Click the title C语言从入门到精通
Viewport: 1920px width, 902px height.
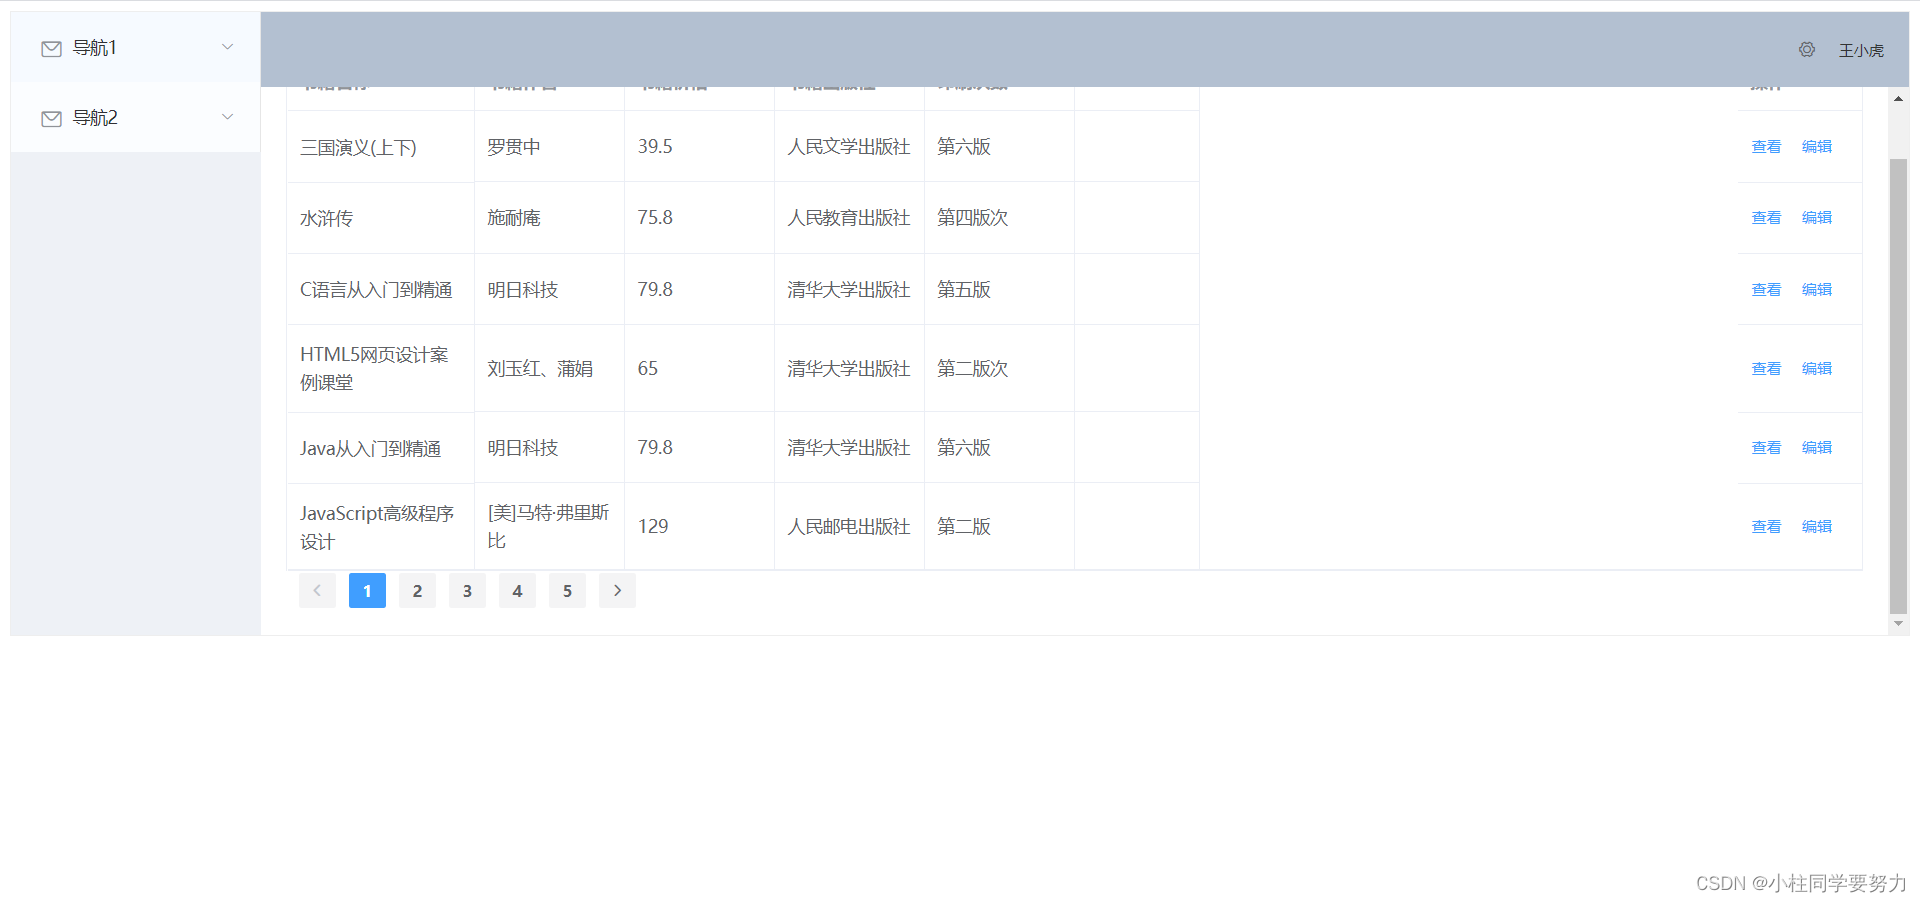point(376,290)
